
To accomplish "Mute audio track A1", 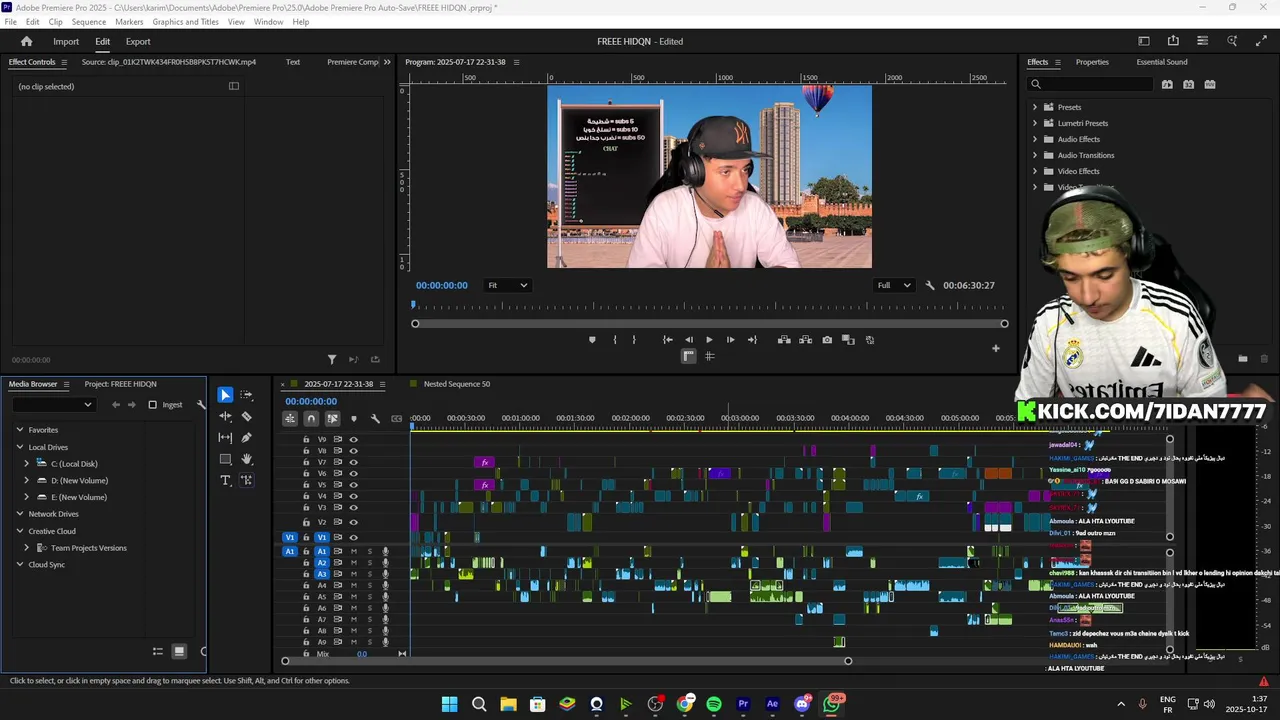I will pos(353,551).
